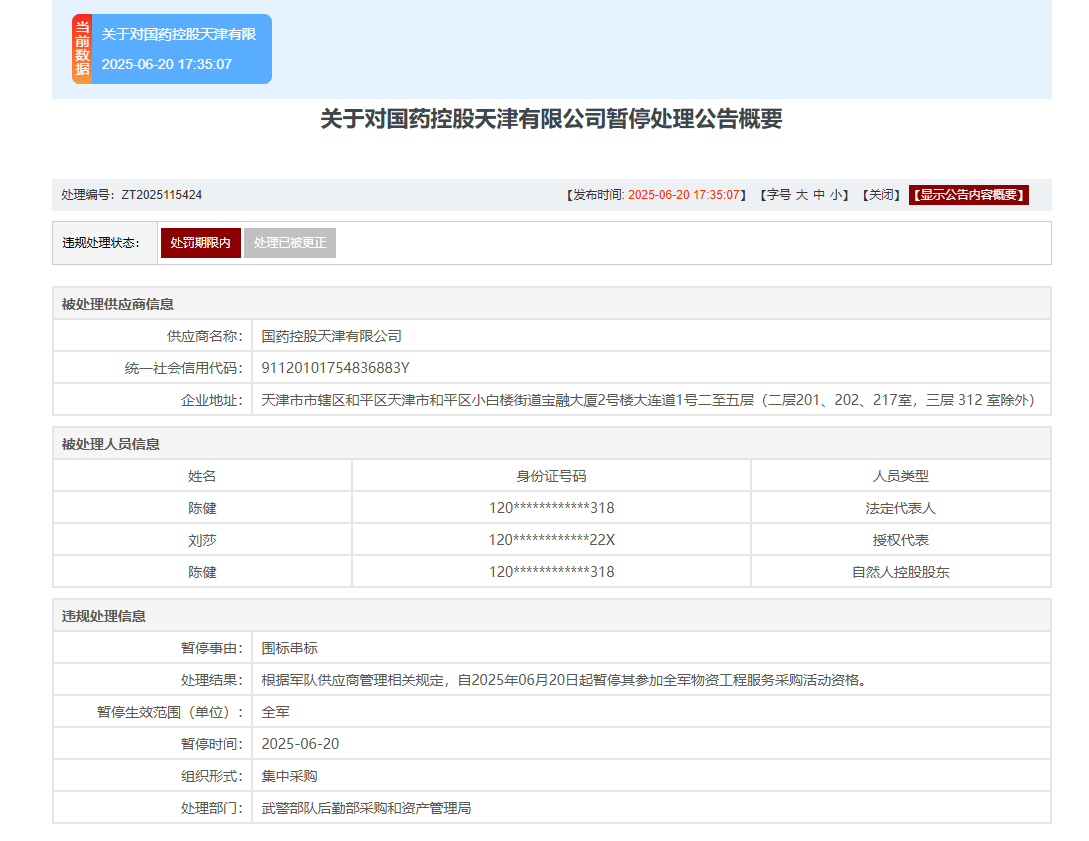Click the 集中采购 organization form value

[x=290, y=776]
